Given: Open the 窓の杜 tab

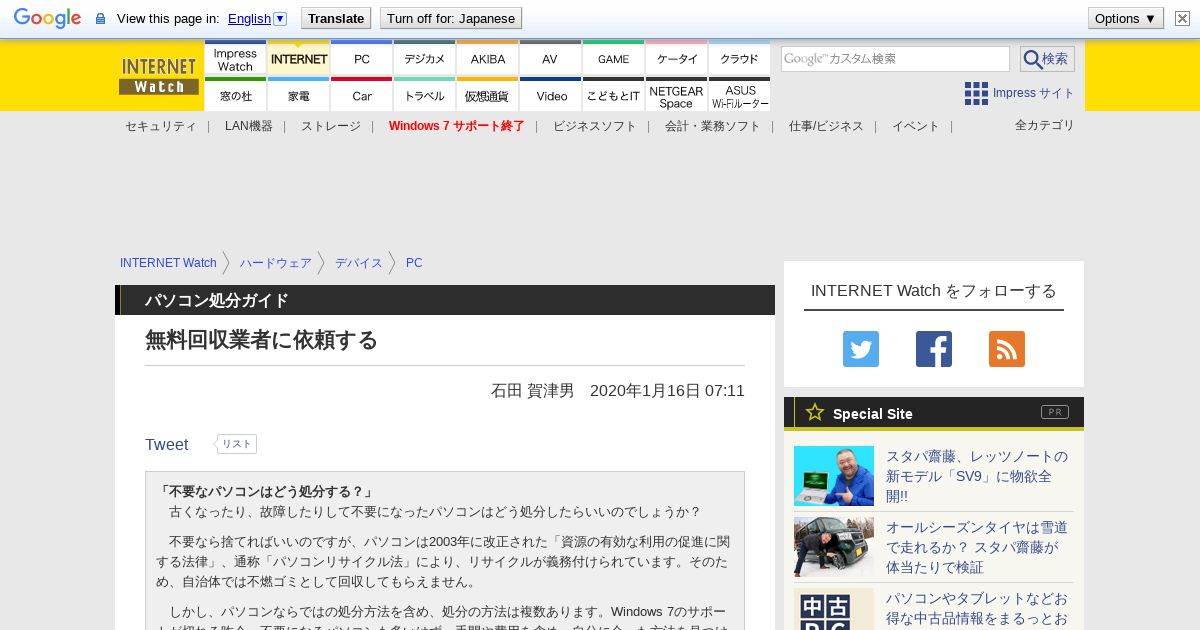Looking at the screenshot, I should (x=235, y=95).
